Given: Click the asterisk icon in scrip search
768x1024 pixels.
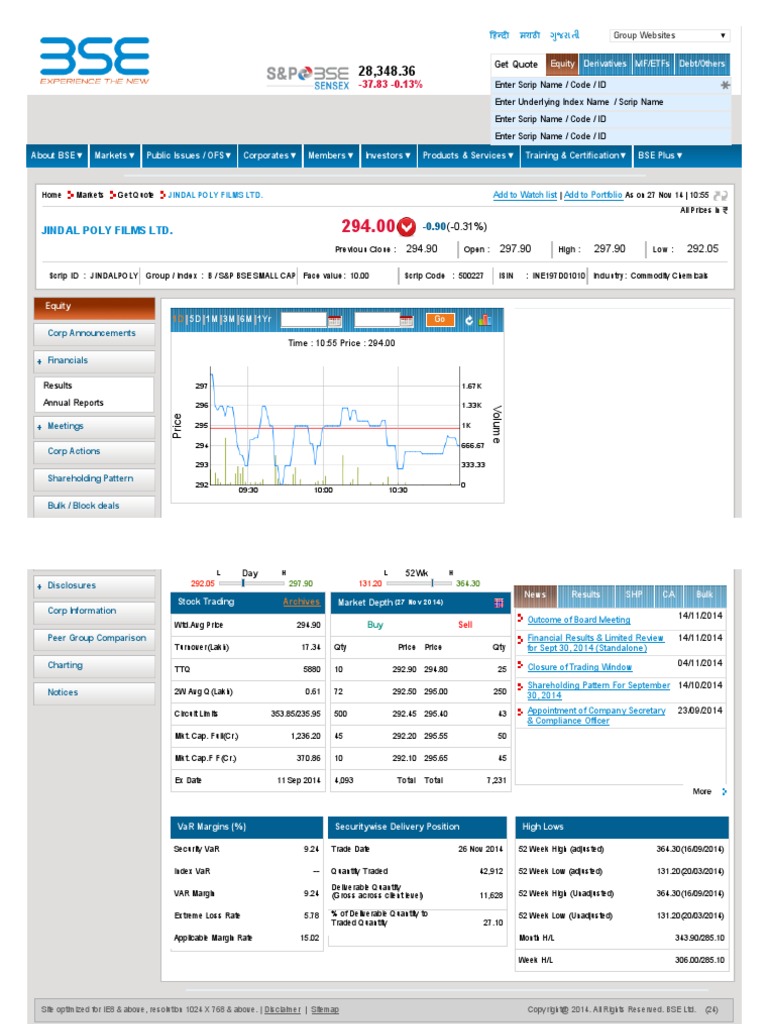Looking at the screenshot, I should pyautogui.click(x=725, y=85).
